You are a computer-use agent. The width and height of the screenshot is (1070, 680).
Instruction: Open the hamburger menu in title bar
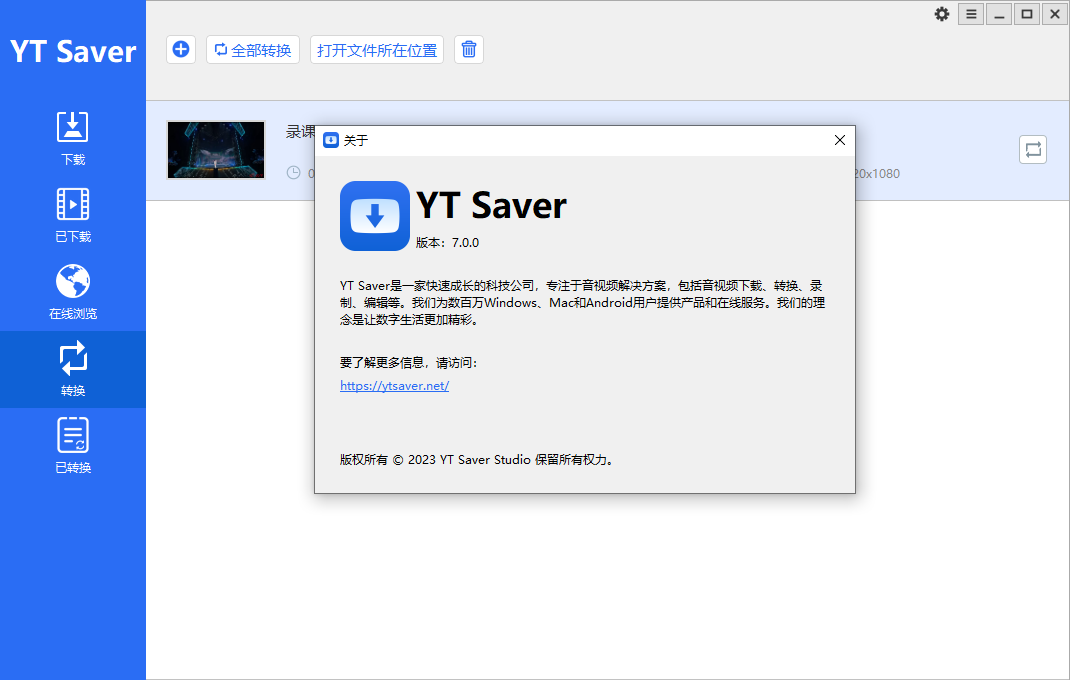click(971, 14)
